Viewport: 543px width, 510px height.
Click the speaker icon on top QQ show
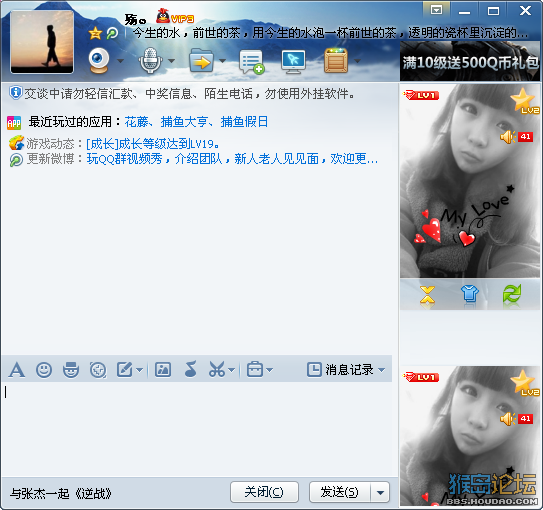(508, 137)
